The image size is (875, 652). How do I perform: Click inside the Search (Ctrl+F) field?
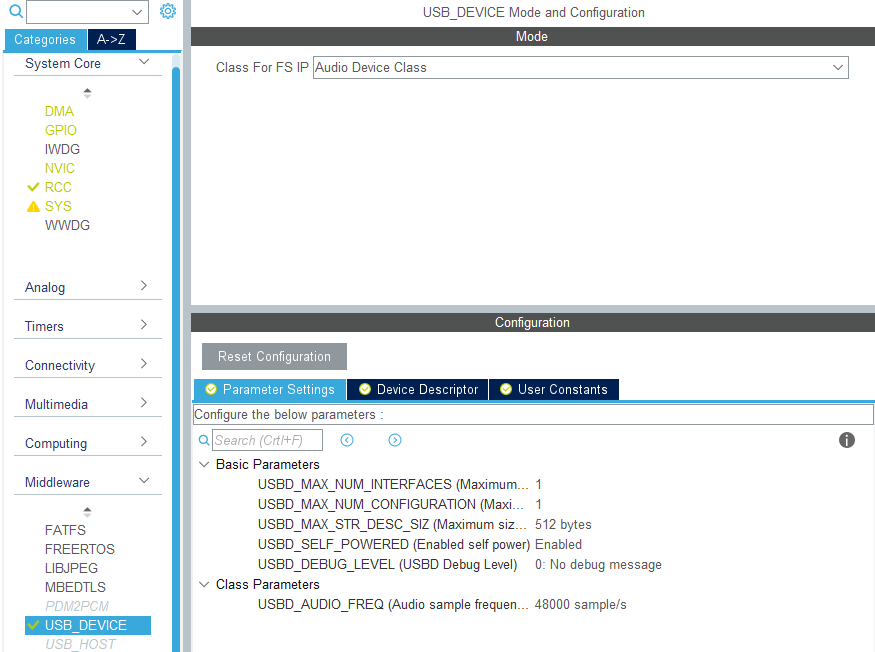click(265, 440)
